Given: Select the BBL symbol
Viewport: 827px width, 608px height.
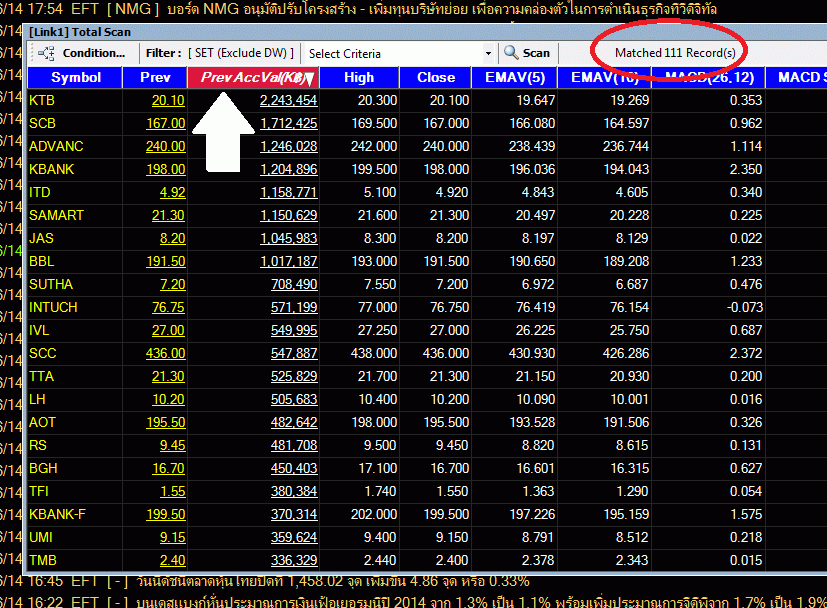Looking at the screenshot, I should coord(42,262).
